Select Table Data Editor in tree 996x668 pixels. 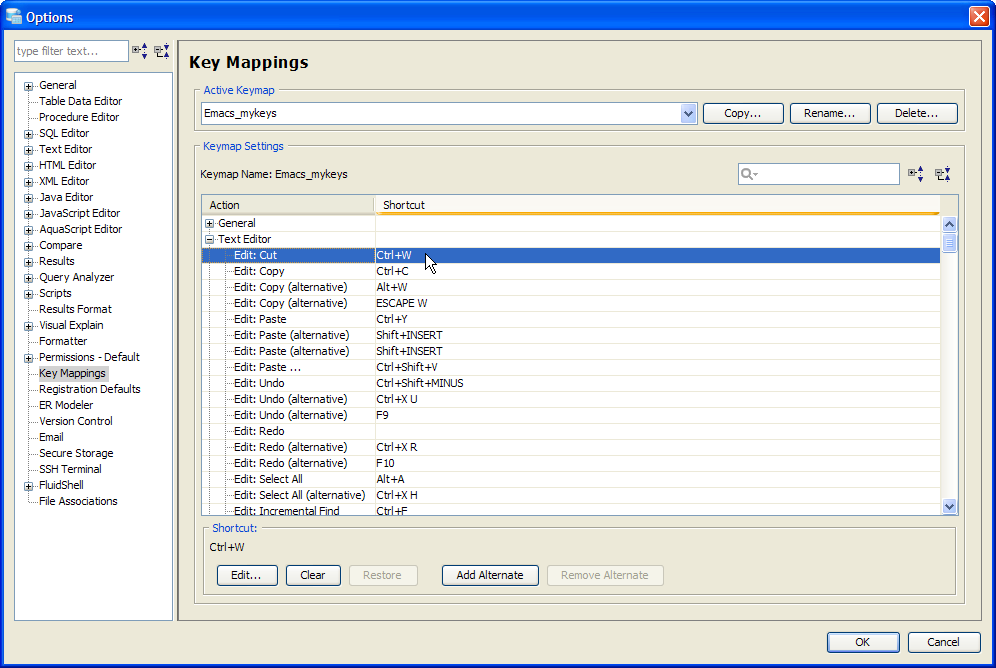(80, 101)
